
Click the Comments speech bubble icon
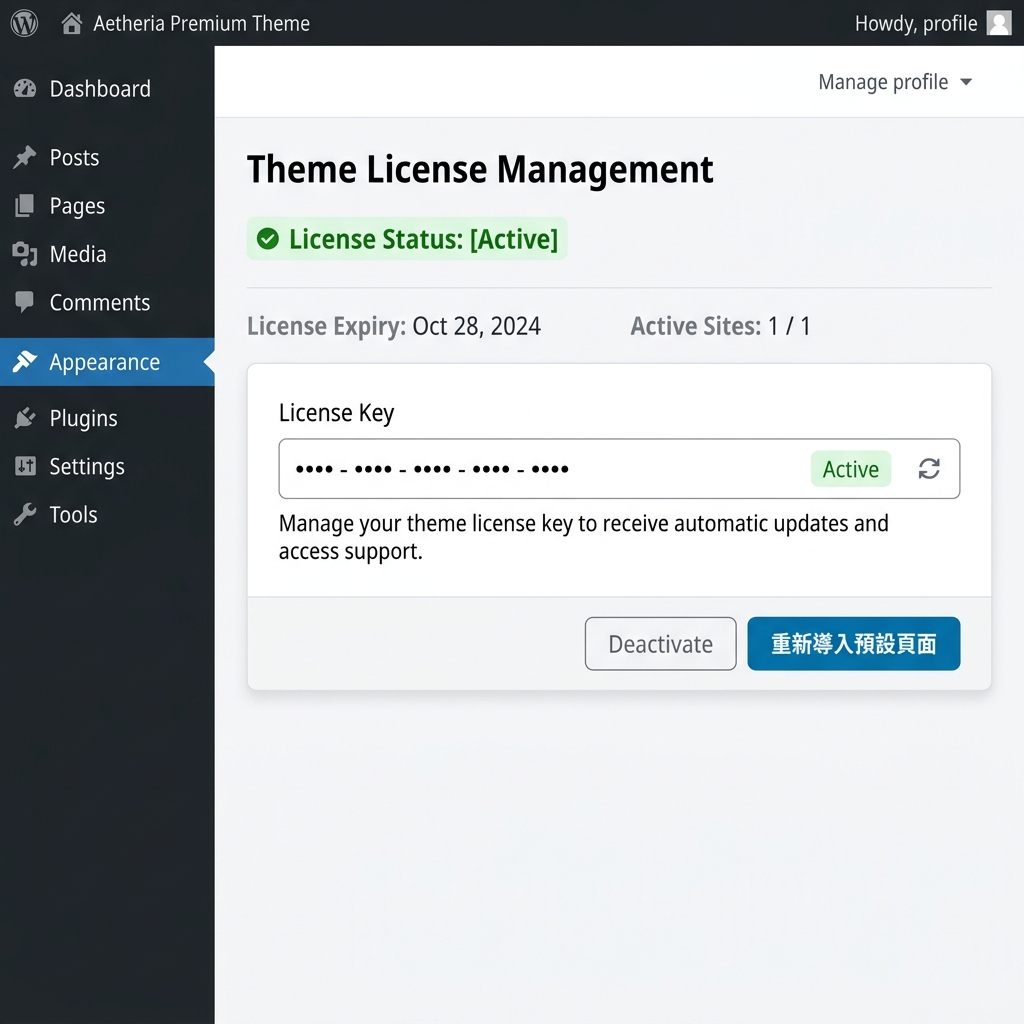point(25,302)
